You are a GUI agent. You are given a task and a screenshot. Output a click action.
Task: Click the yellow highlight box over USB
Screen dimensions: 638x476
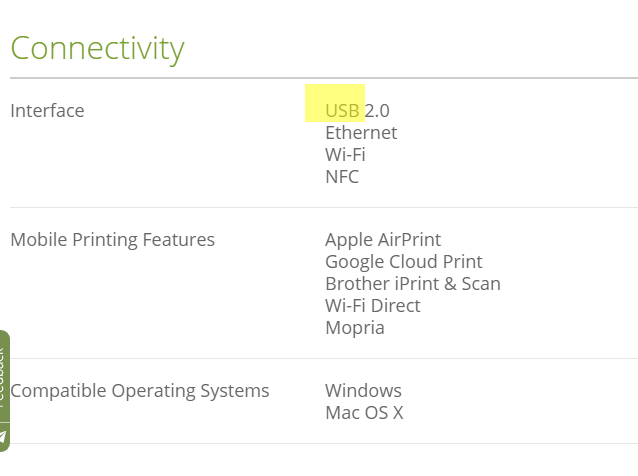(x=335, y=103)
